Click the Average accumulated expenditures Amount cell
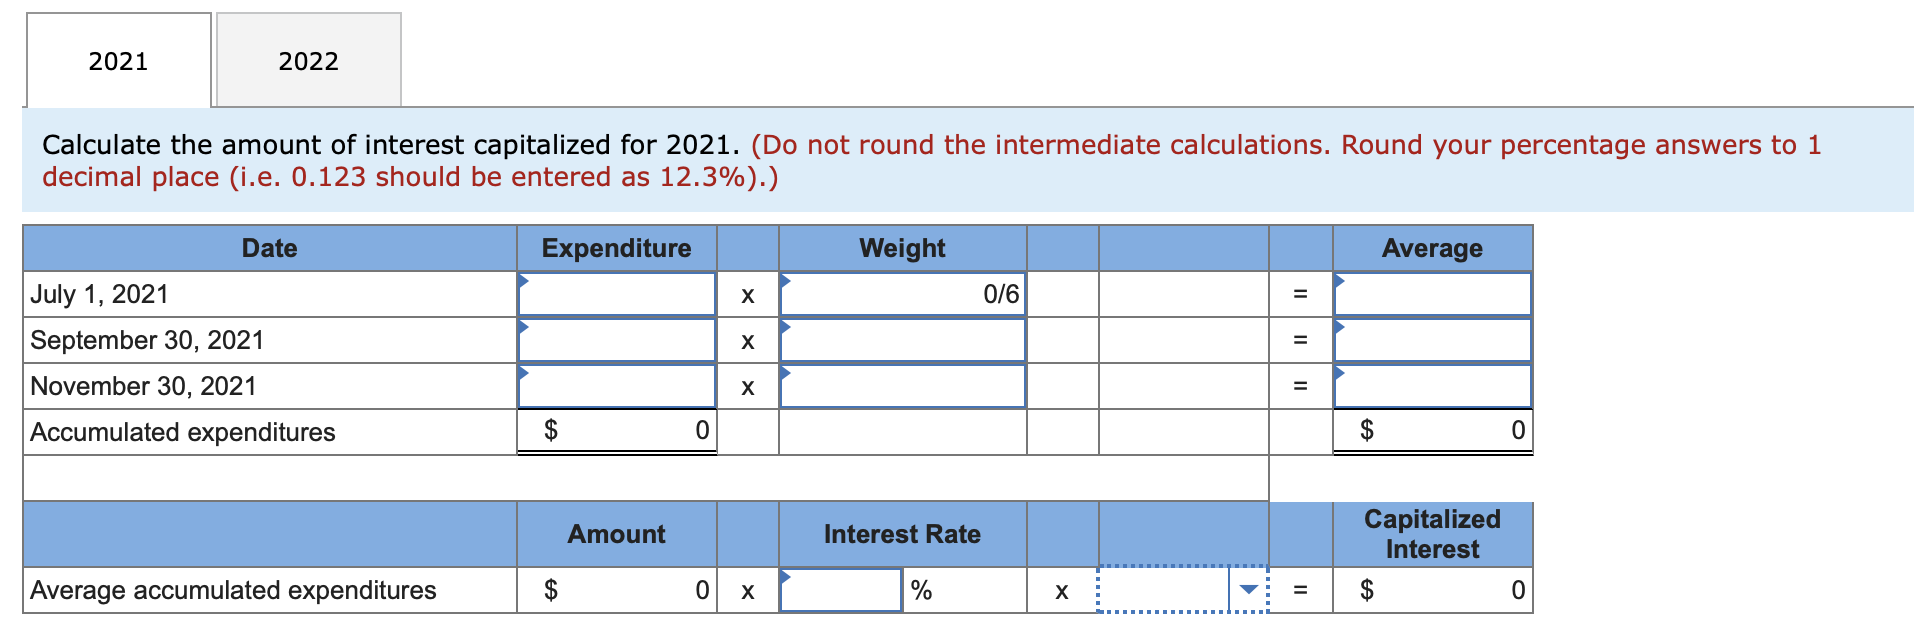This screenshot has height=632, width=1914. click(615, 590)
